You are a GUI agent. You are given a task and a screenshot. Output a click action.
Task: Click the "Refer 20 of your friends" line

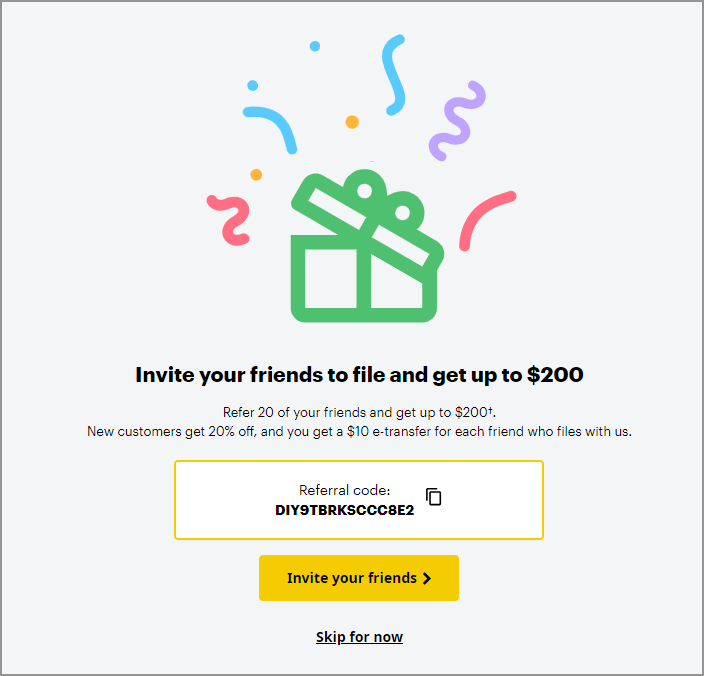tap(359, 412)
